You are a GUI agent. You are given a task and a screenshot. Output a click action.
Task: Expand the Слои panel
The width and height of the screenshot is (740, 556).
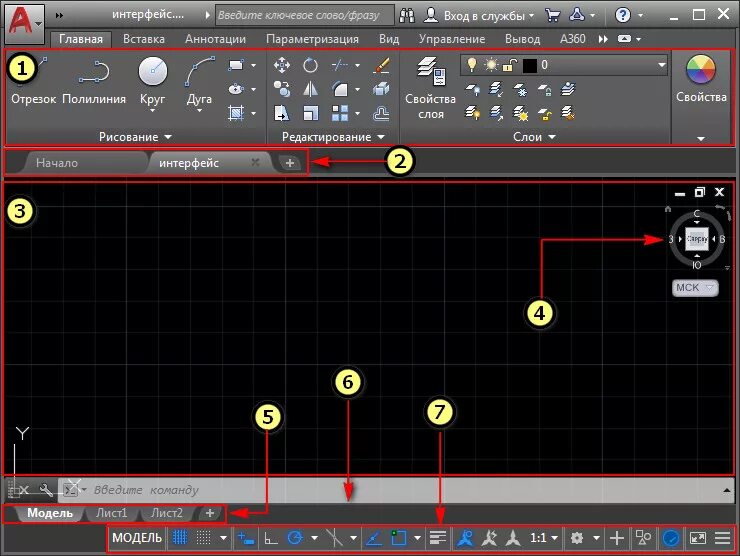(x=534, y=137)
